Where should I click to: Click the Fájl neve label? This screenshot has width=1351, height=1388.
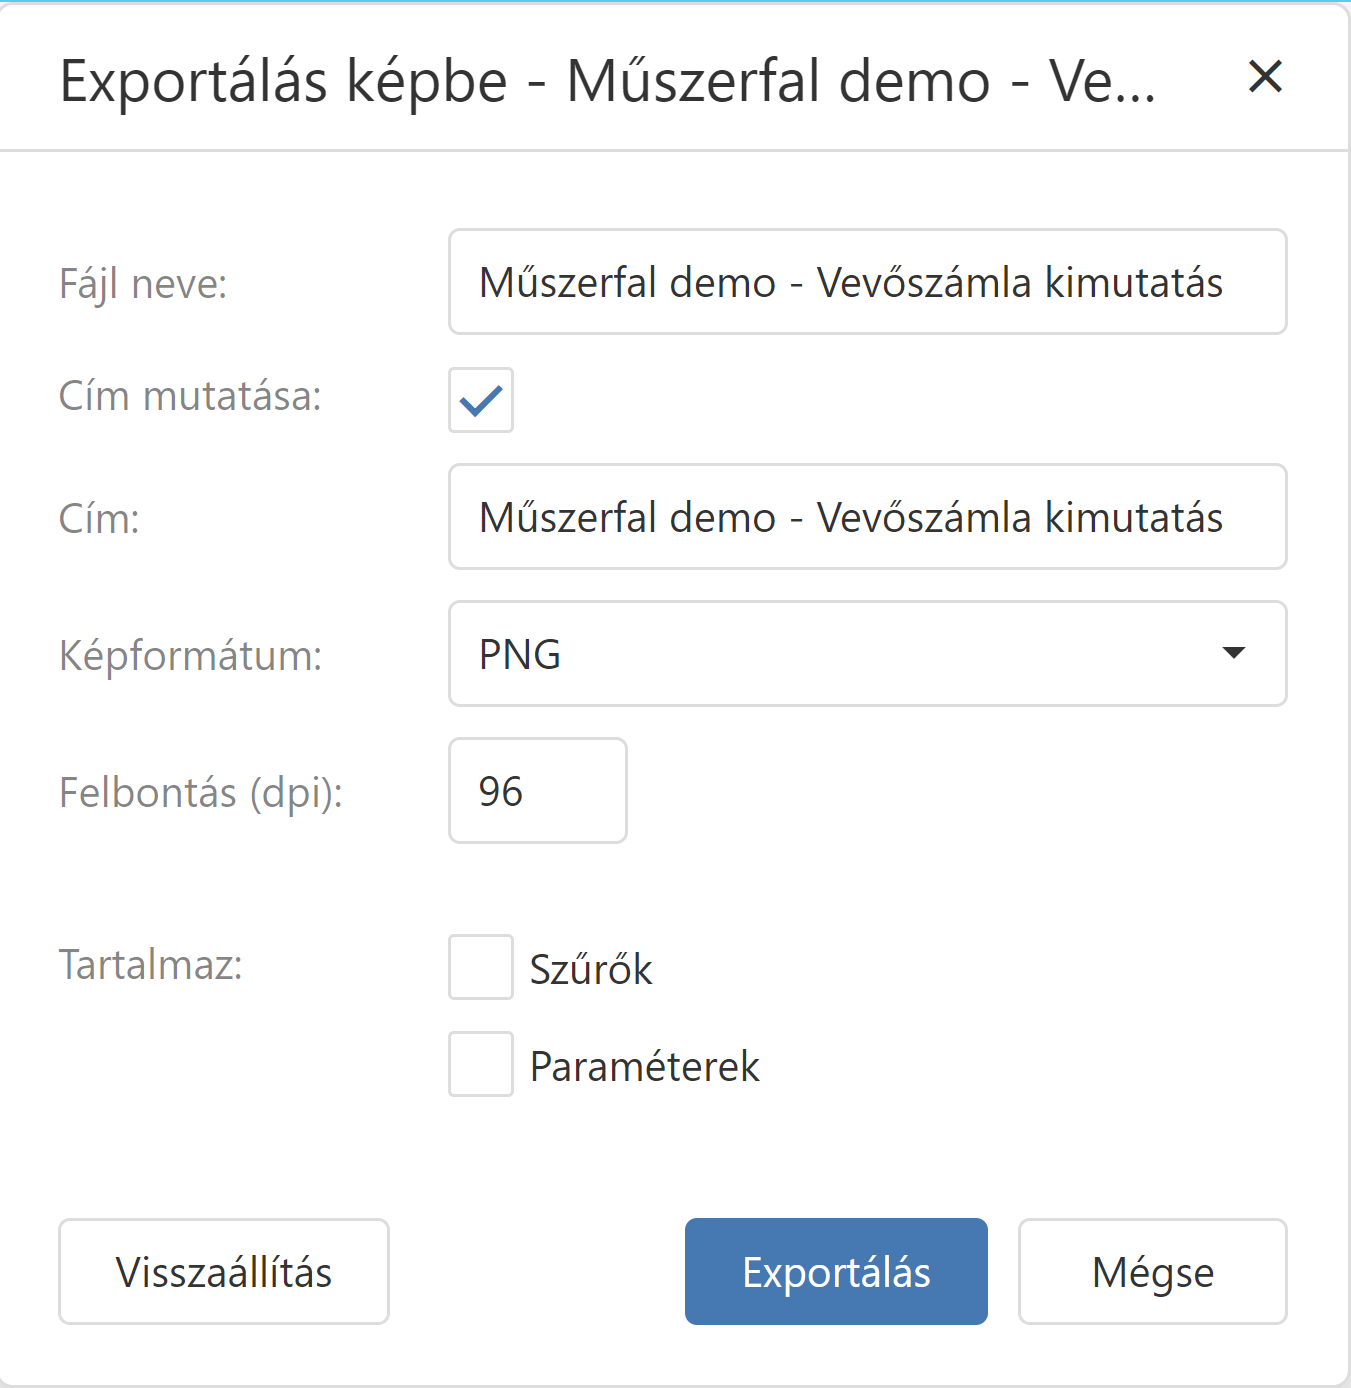point(144,284)
